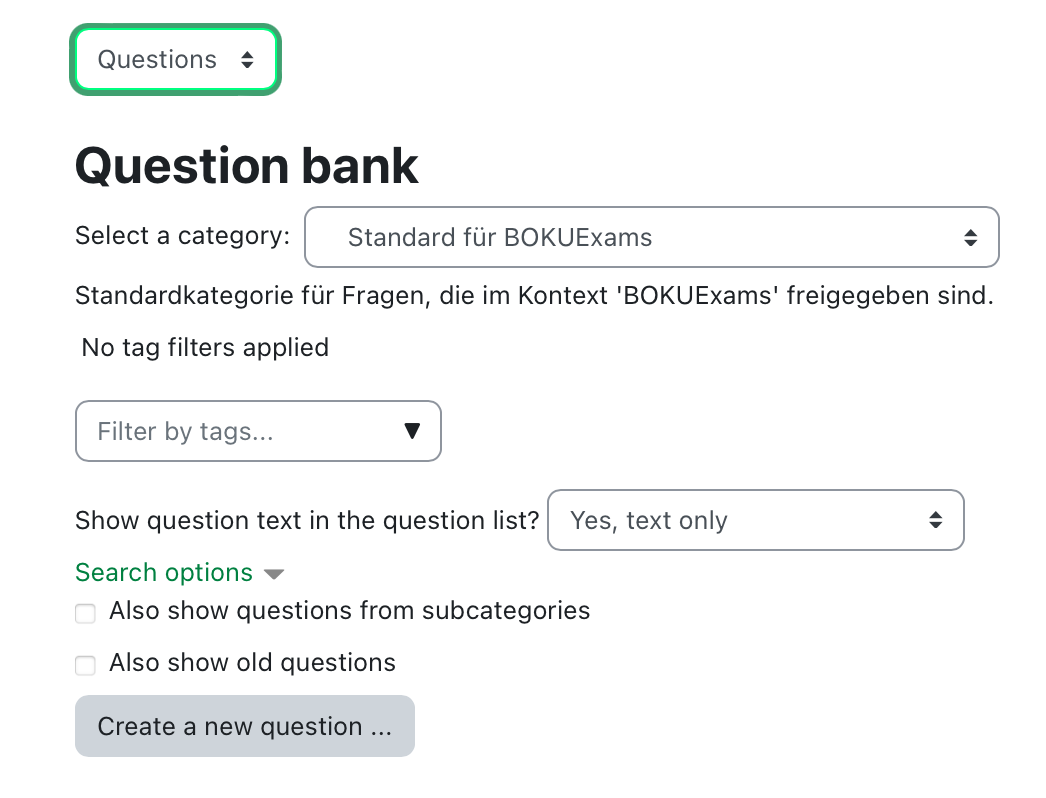Click the category selector's up-down arrows icon
The height and width of the screenshot is (798, 1046).
pyautogui.click(x=971, y=238)
